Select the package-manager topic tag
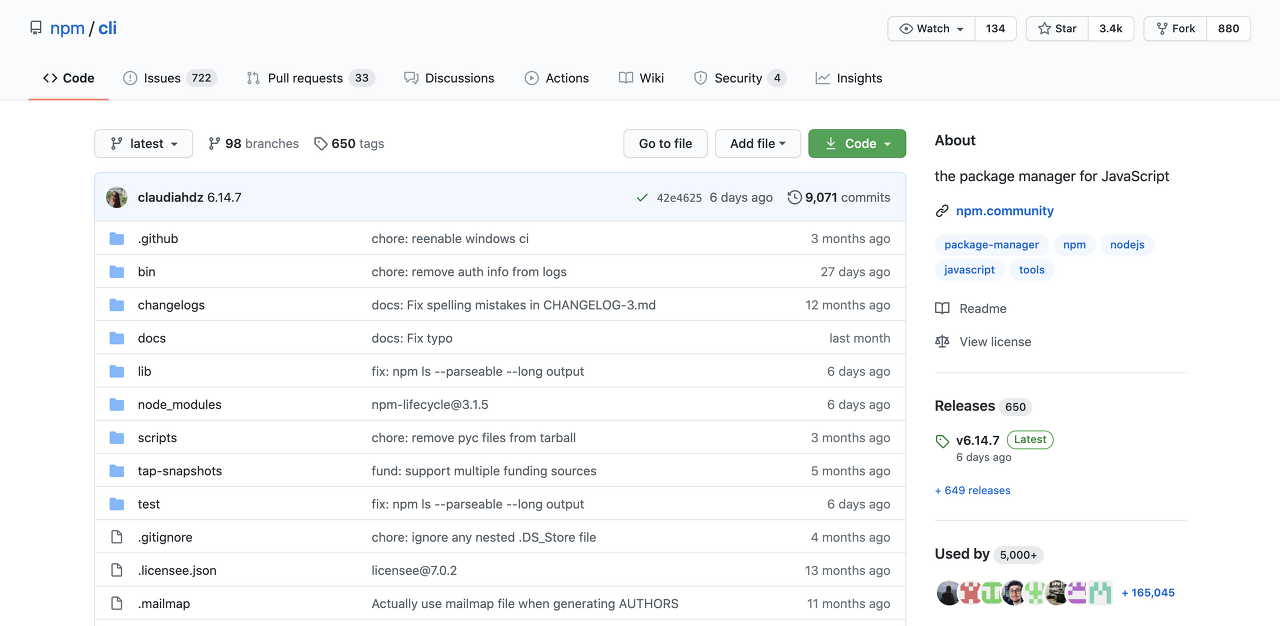This screenshot has width=1280, height=626. click(992, 245)
